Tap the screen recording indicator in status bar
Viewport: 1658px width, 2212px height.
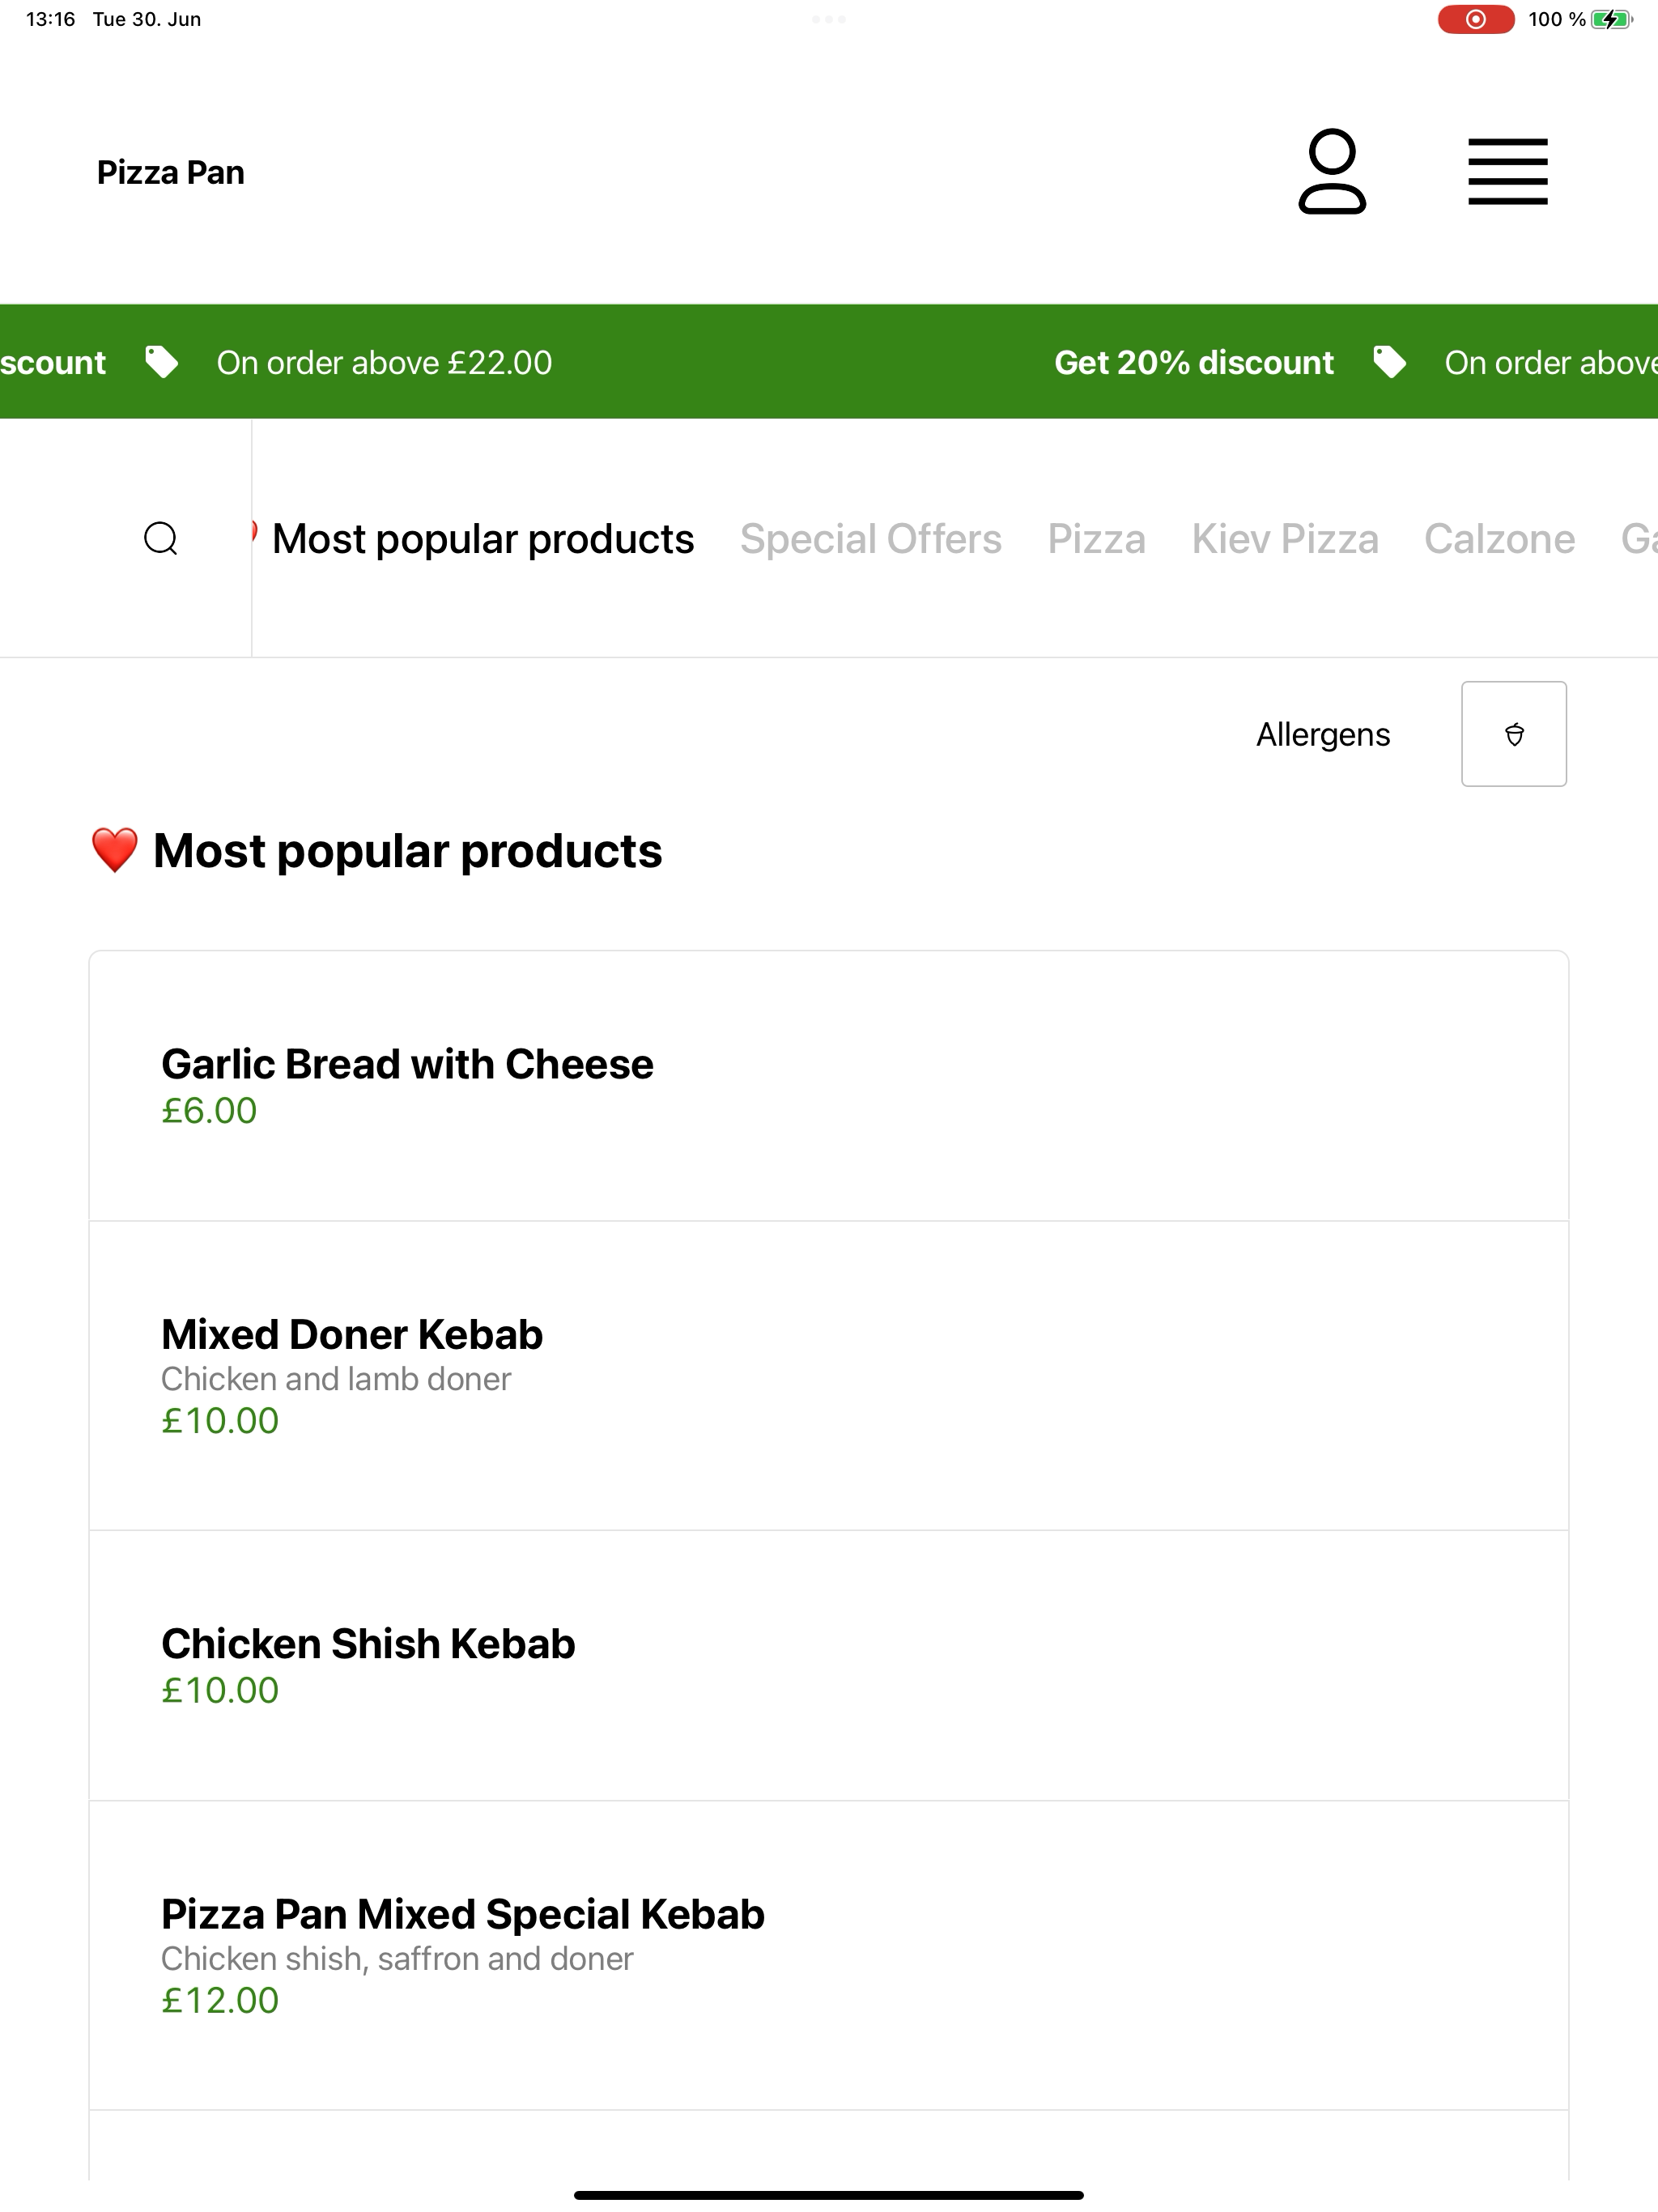pos(1475,19)
